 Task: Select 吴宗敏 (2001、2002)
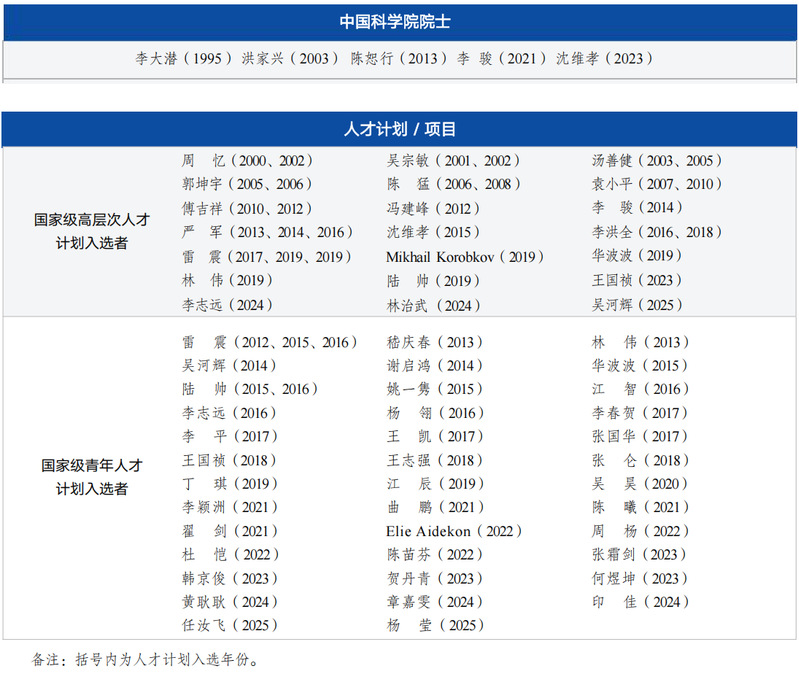click(453, 160)
